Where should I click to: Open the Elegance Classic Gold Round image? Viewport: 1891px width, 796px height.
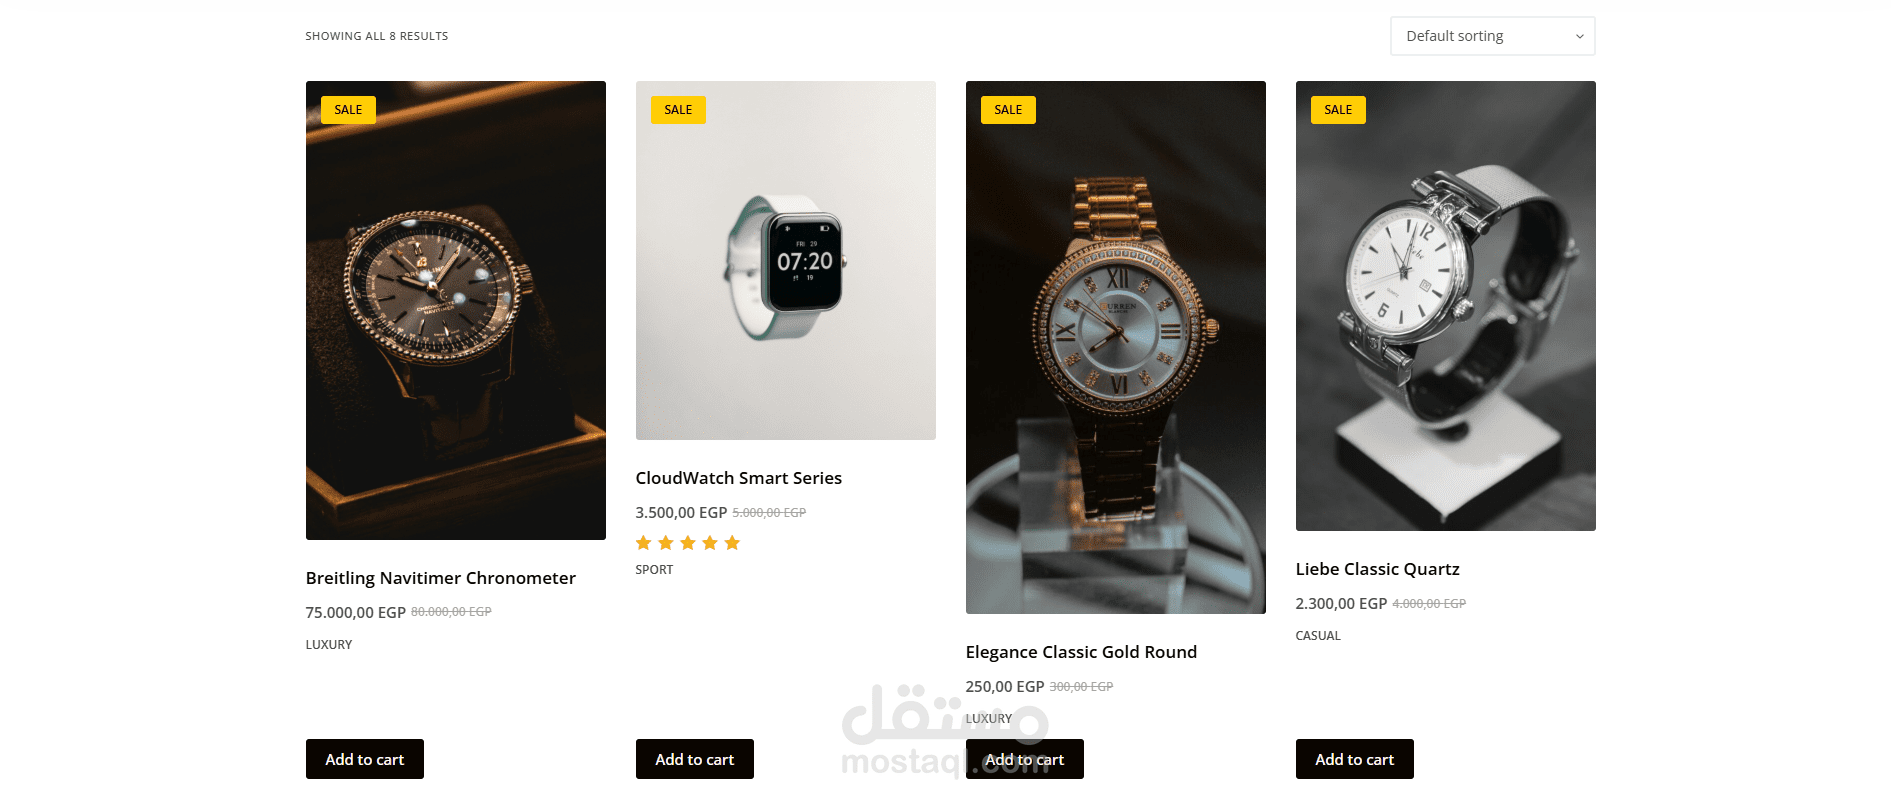pyautogui.click(x=1116, y=347)
